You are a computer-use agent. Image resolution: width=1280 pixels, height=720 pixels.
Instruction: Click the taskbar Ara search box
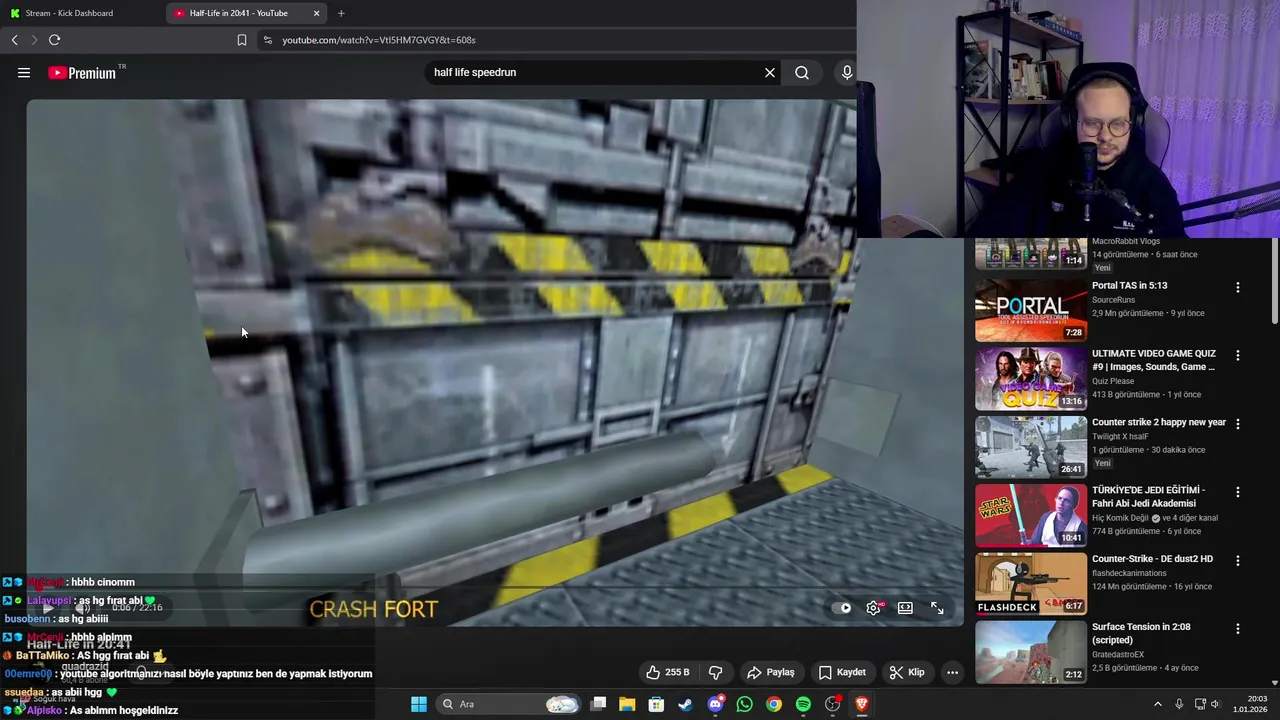point(510,704)
